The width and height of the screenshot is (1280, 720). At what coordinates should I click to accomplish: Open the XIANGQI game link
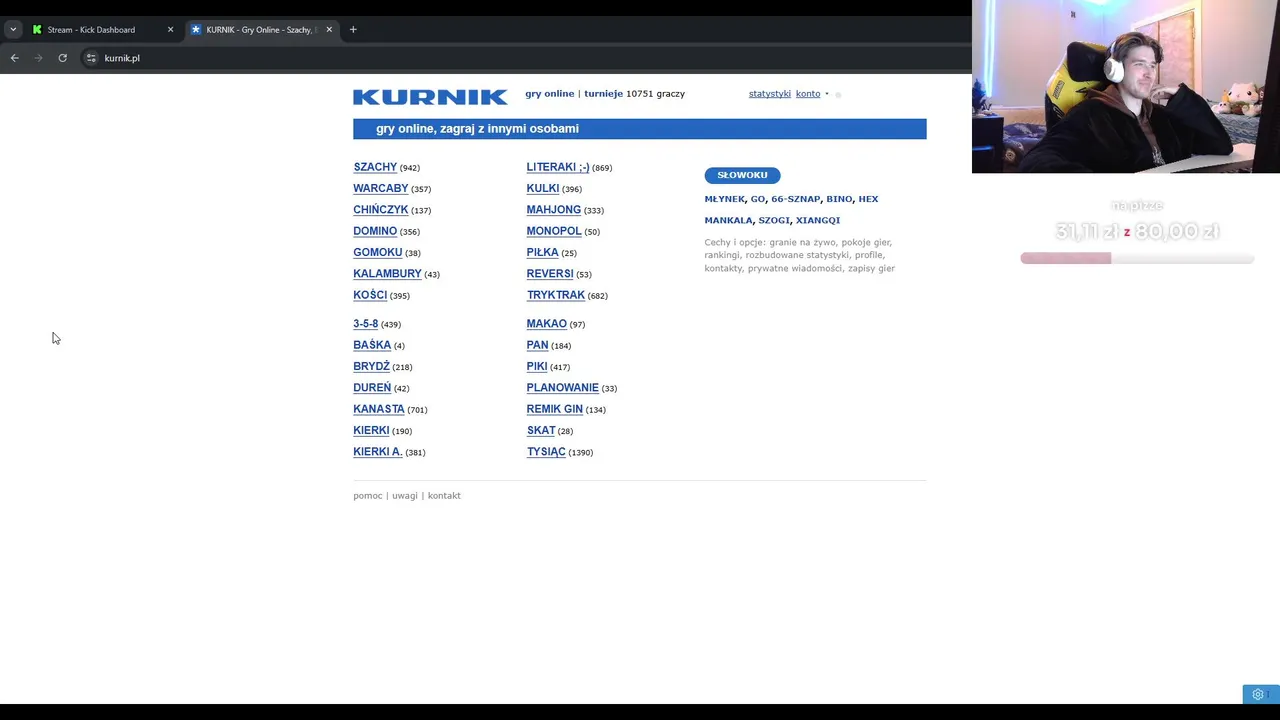(818, 220)
